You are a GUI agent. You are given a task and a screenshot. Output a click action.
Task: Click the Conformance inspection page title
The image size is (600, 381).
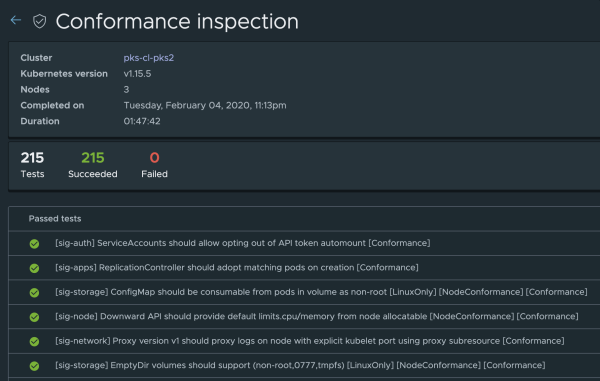177,21
